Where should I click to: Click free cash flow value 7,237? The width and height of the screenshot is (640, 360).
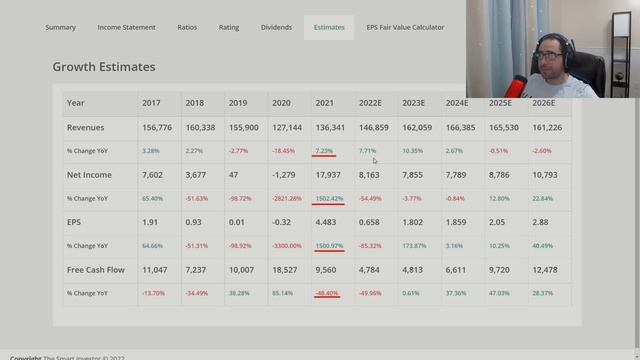pos(196,270)
